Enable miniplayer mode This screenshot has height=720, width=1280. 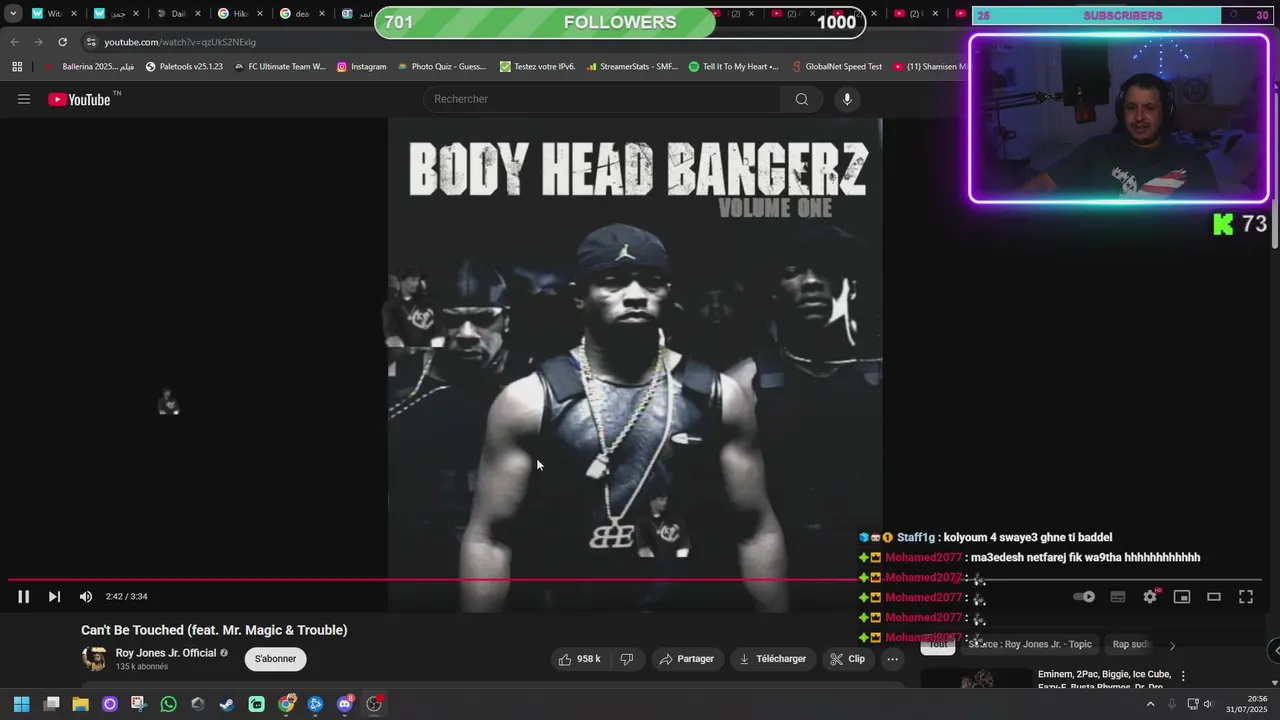click(1182, 596)
